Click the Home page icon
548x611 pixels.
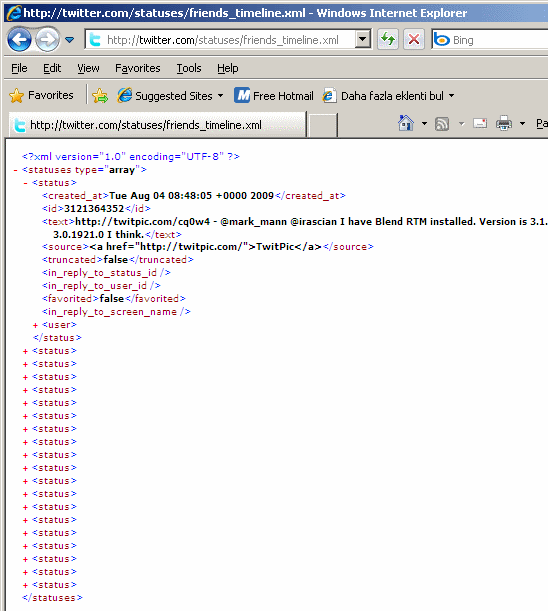[x=406, y=123]
